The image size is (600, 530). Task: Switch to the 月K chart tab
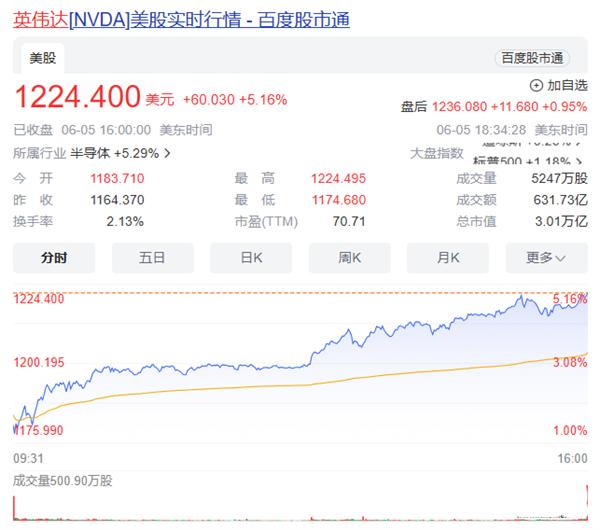448,258
